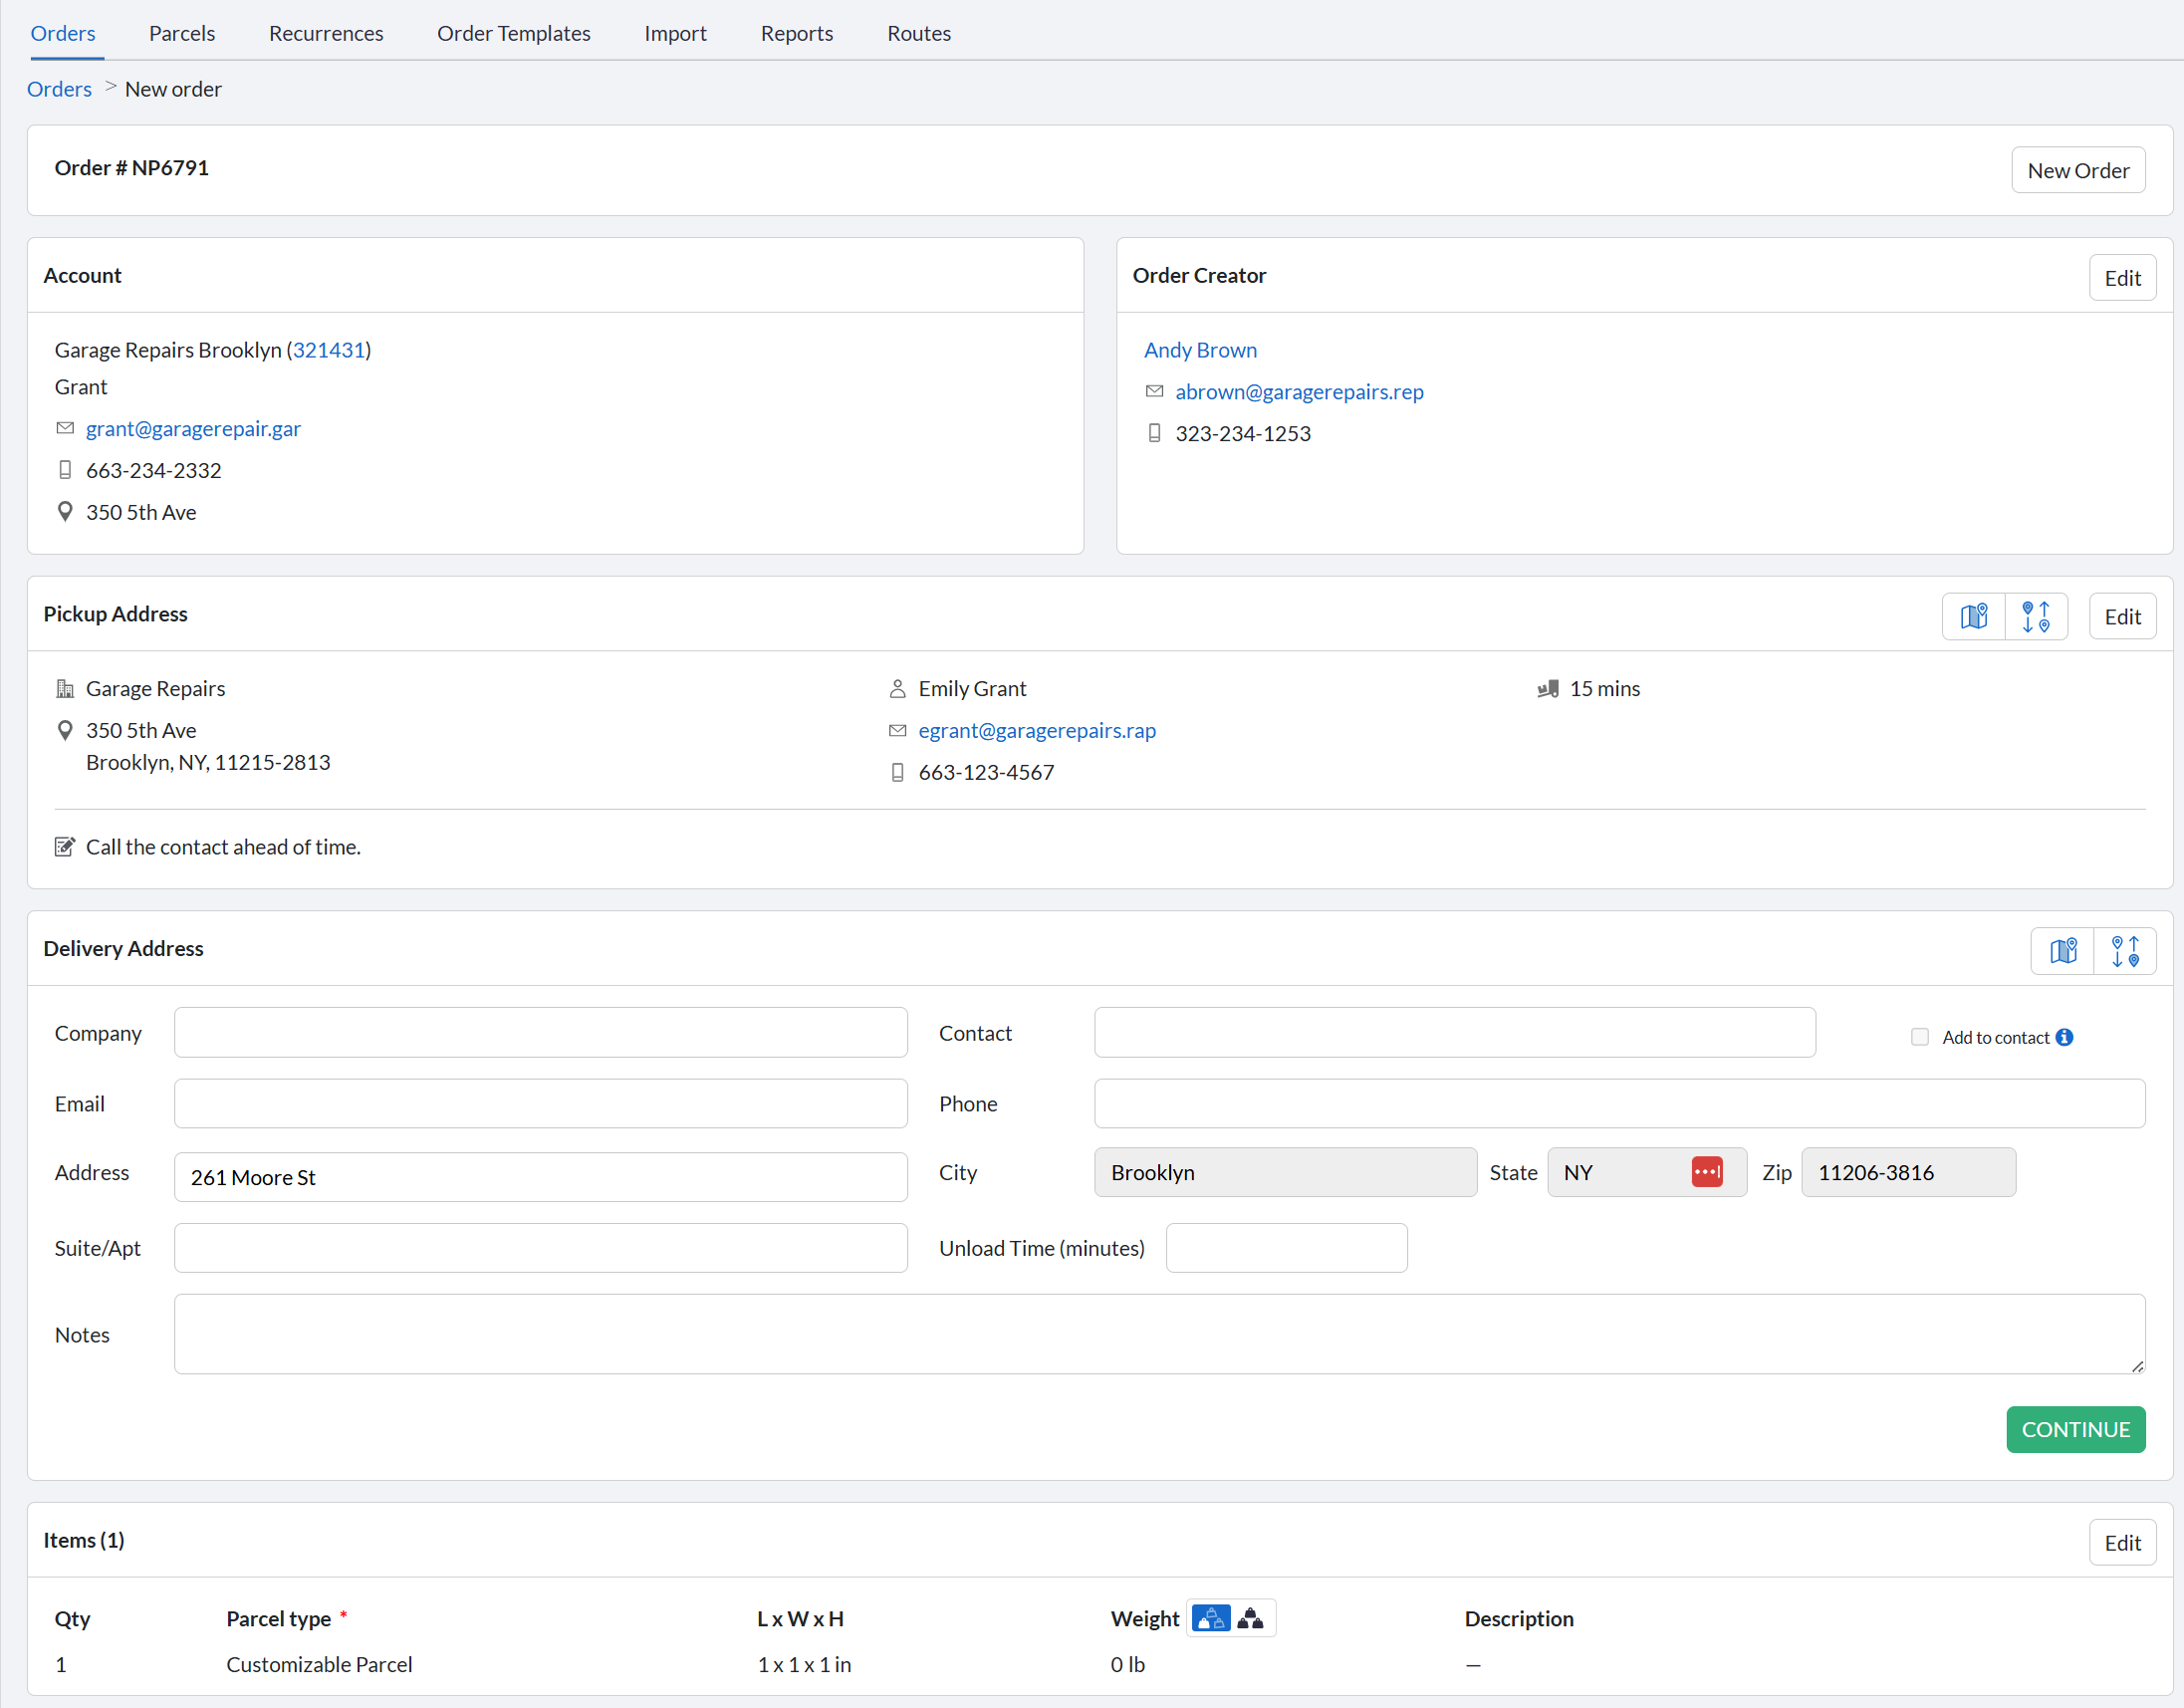
Task: Switch to the Orders tab
Action: pos(63,33)
